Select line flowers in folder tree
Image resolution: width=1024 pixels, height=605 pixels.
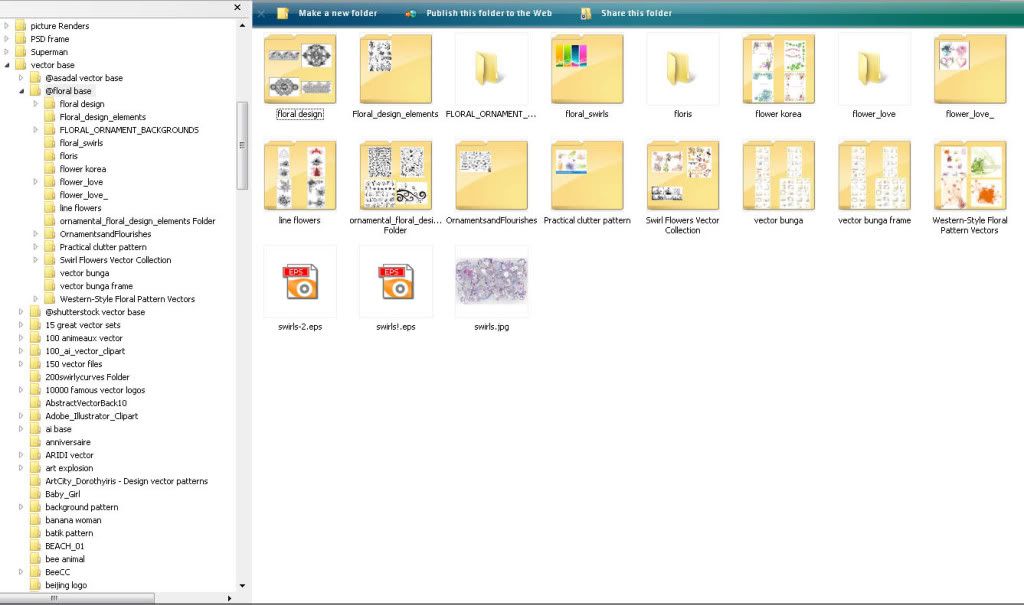[80, 208]
